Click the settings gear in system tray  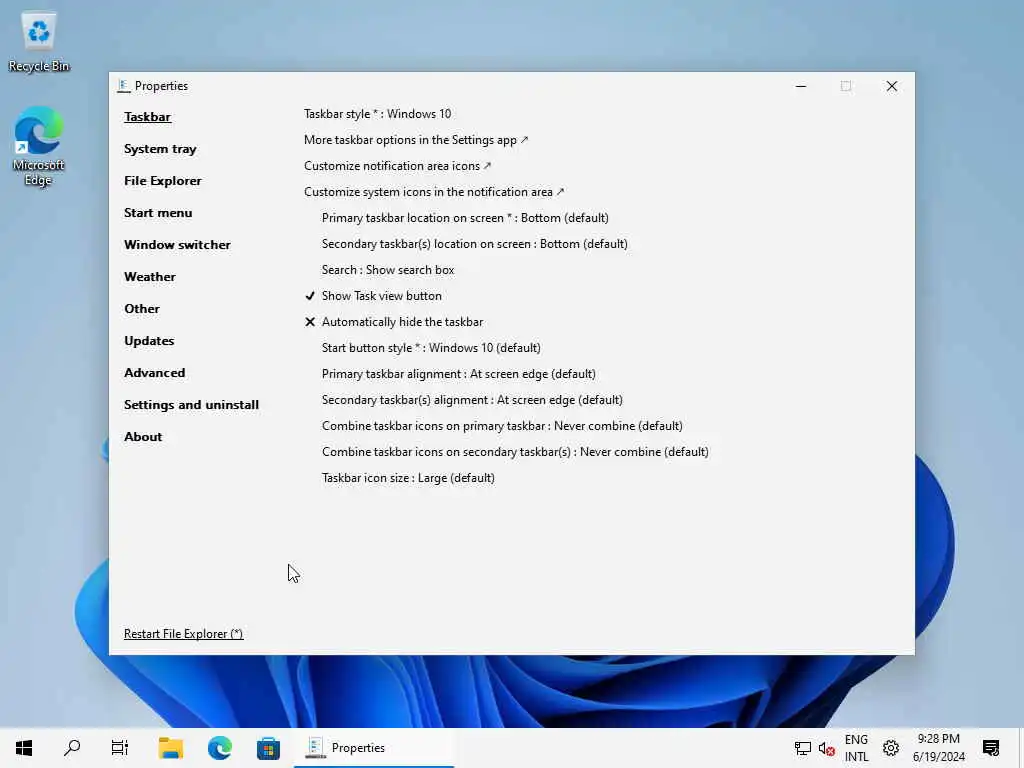click(x=891, y=748)
